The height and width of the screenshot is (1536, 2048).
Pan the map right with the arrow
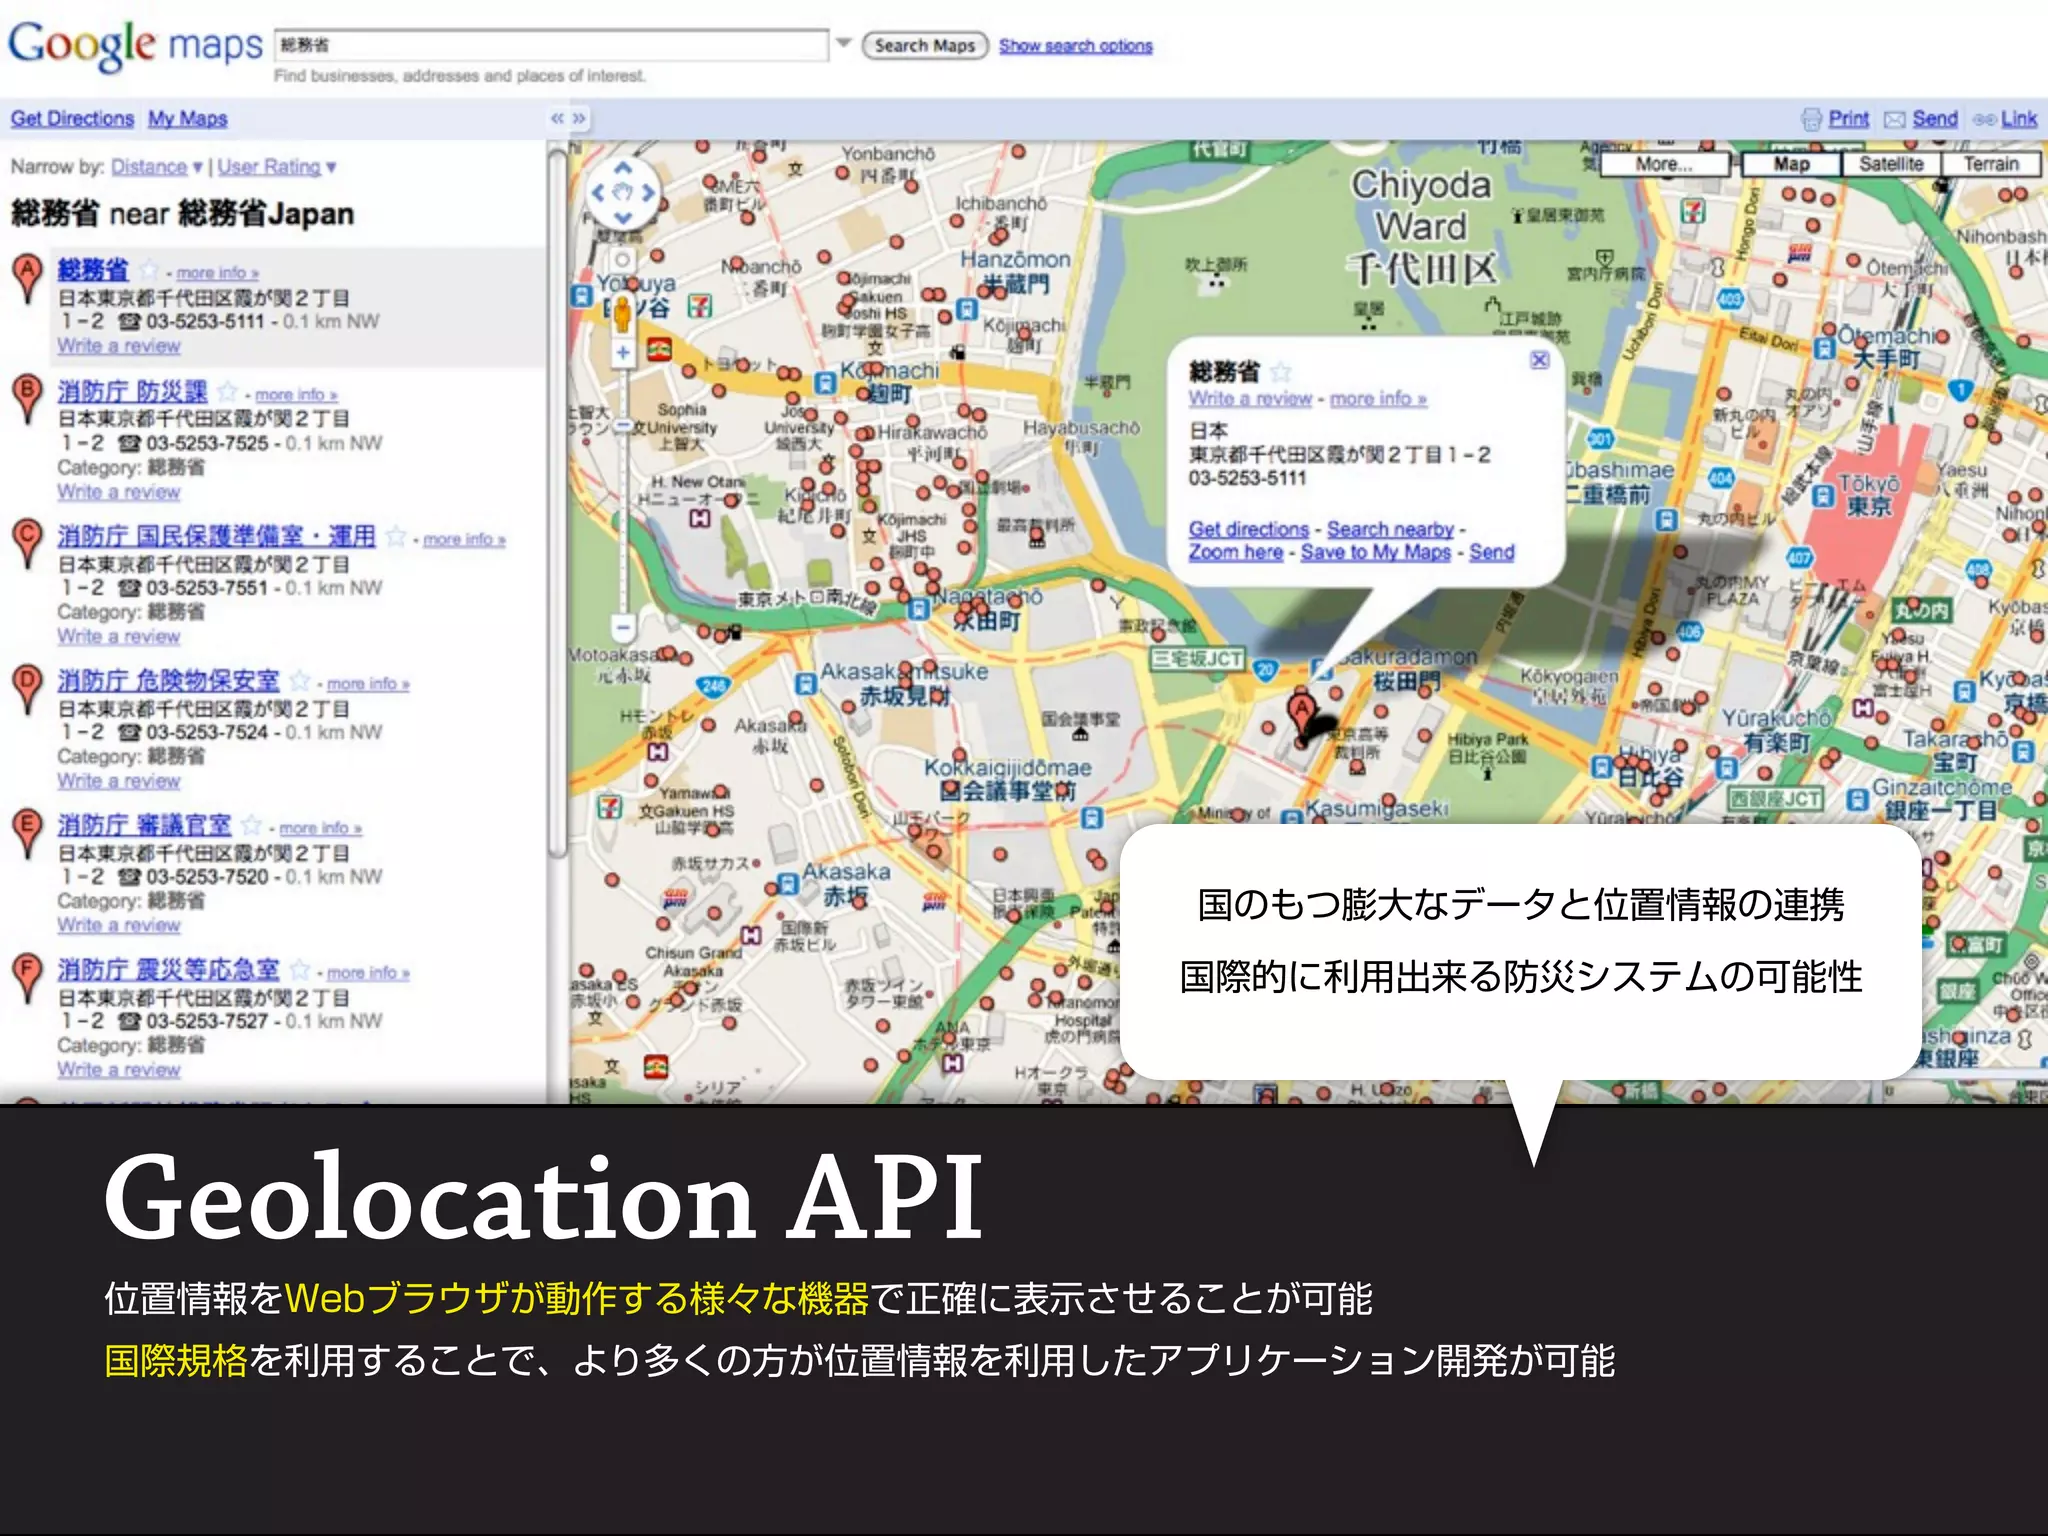coord(648,193)
